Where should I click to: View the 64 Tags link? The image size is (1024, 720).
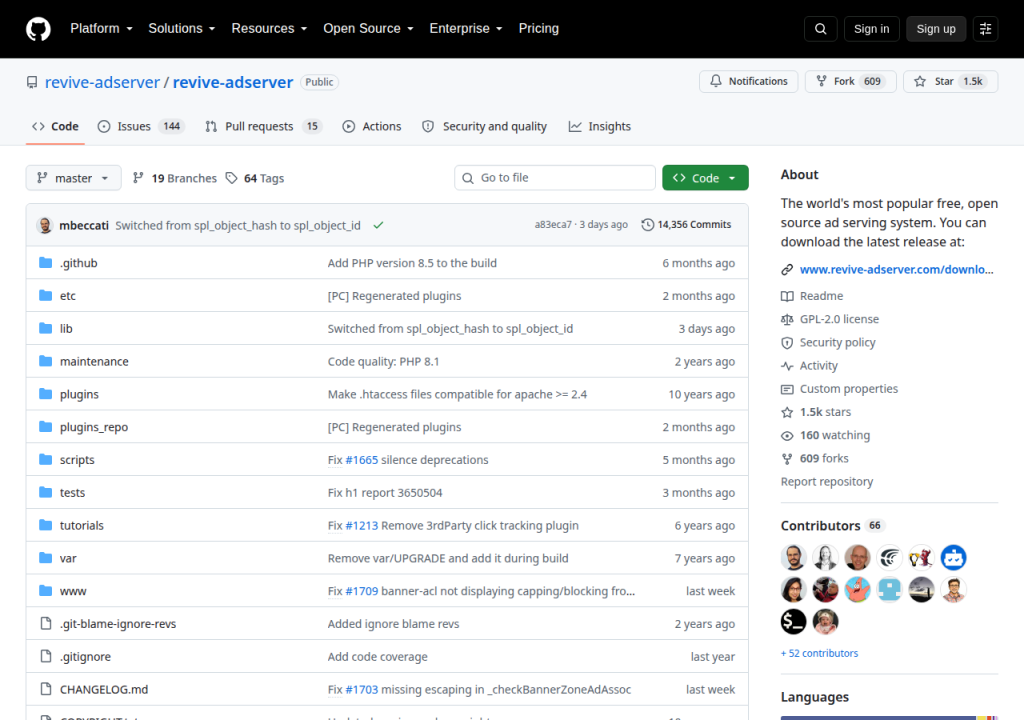pos(255,178)
